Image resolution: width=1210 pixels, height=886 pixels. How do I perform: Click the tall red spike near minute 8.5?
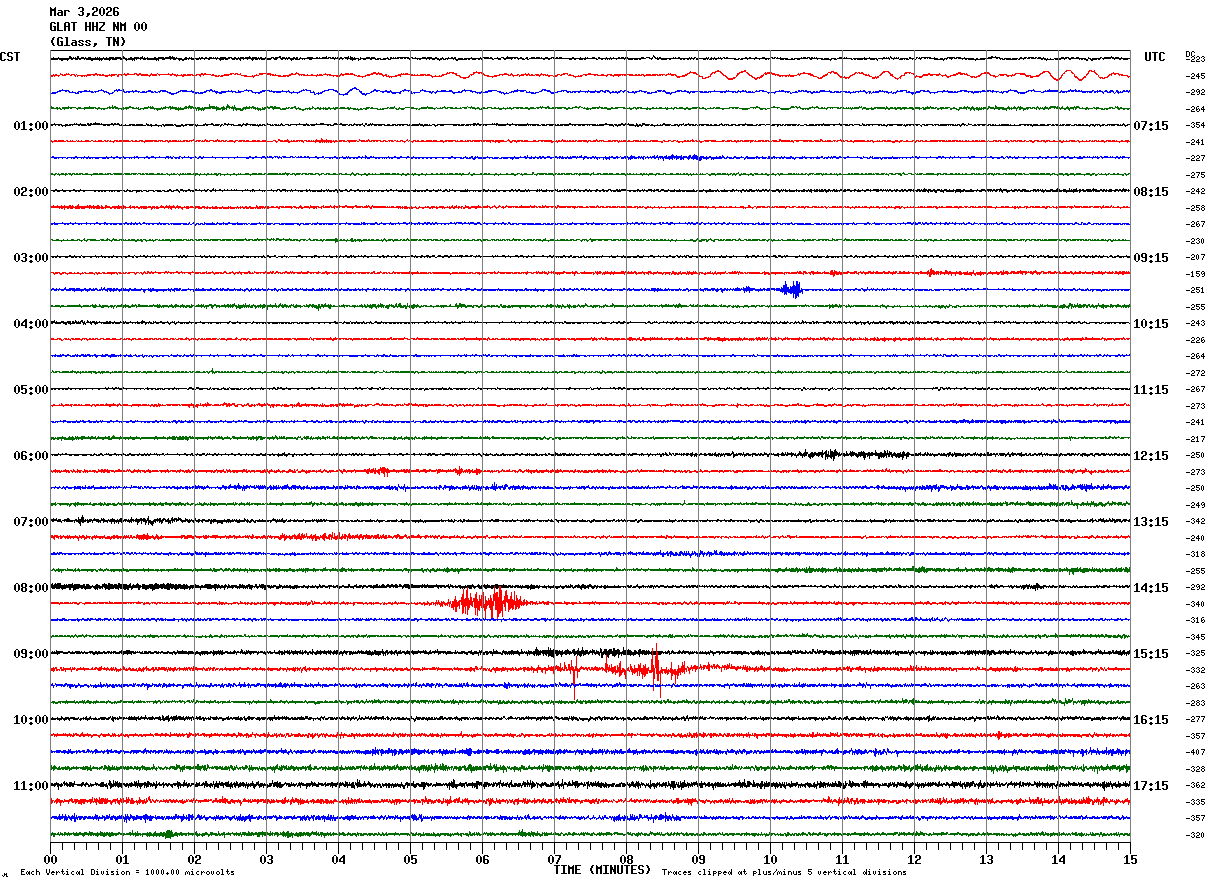point(656,668)
